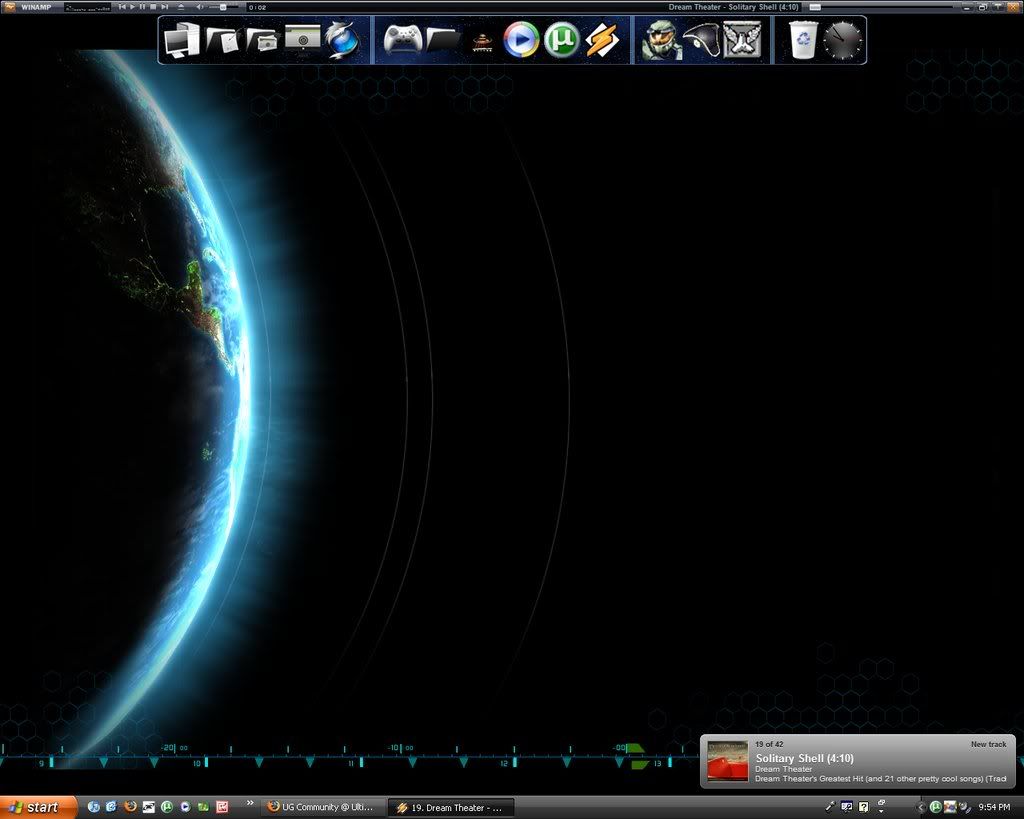Skip to previous track in Winamp
The image size is (1024, 819).
coord(122,7)
